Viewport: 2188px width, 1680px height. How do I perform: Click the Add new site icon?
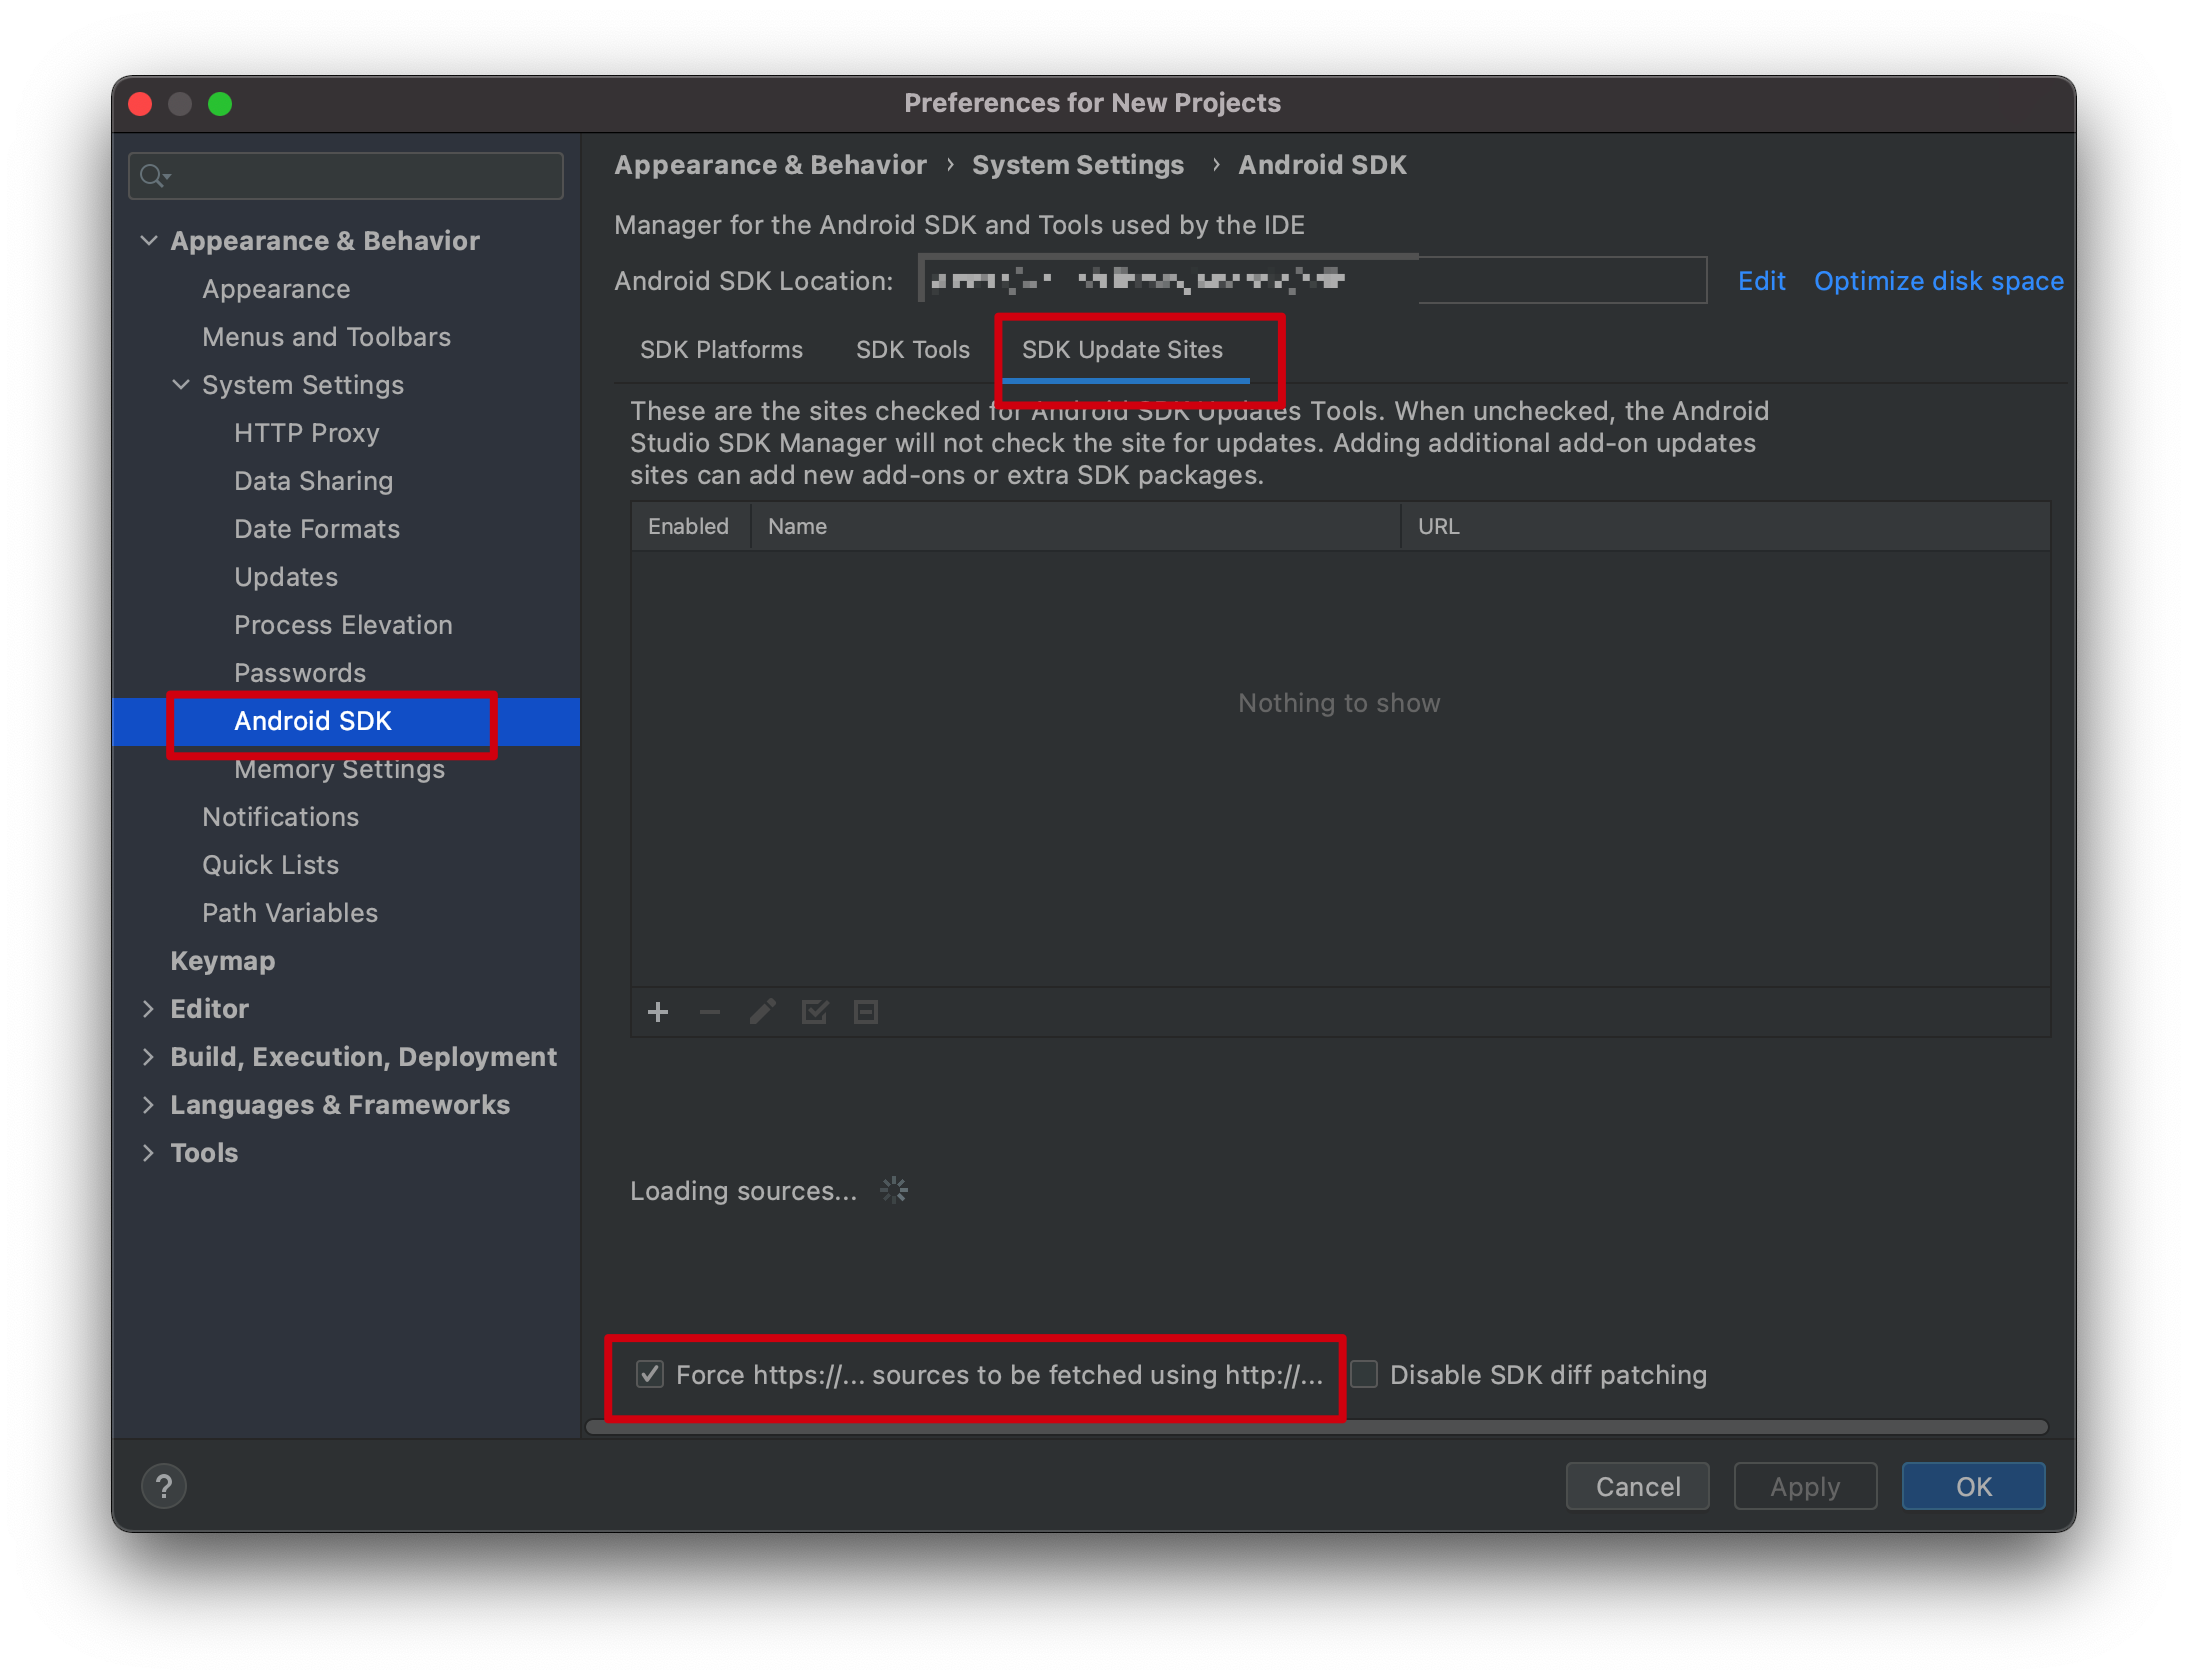[658, 1011]
